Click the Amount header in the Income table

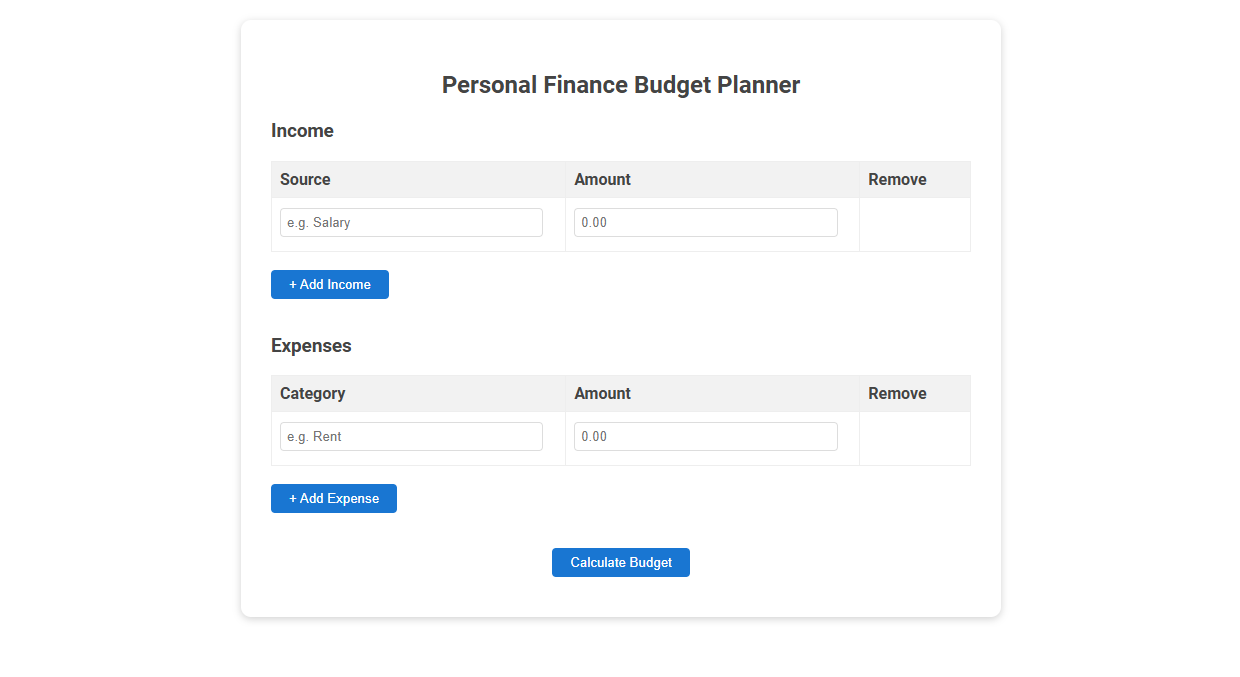tap(602, 179)
